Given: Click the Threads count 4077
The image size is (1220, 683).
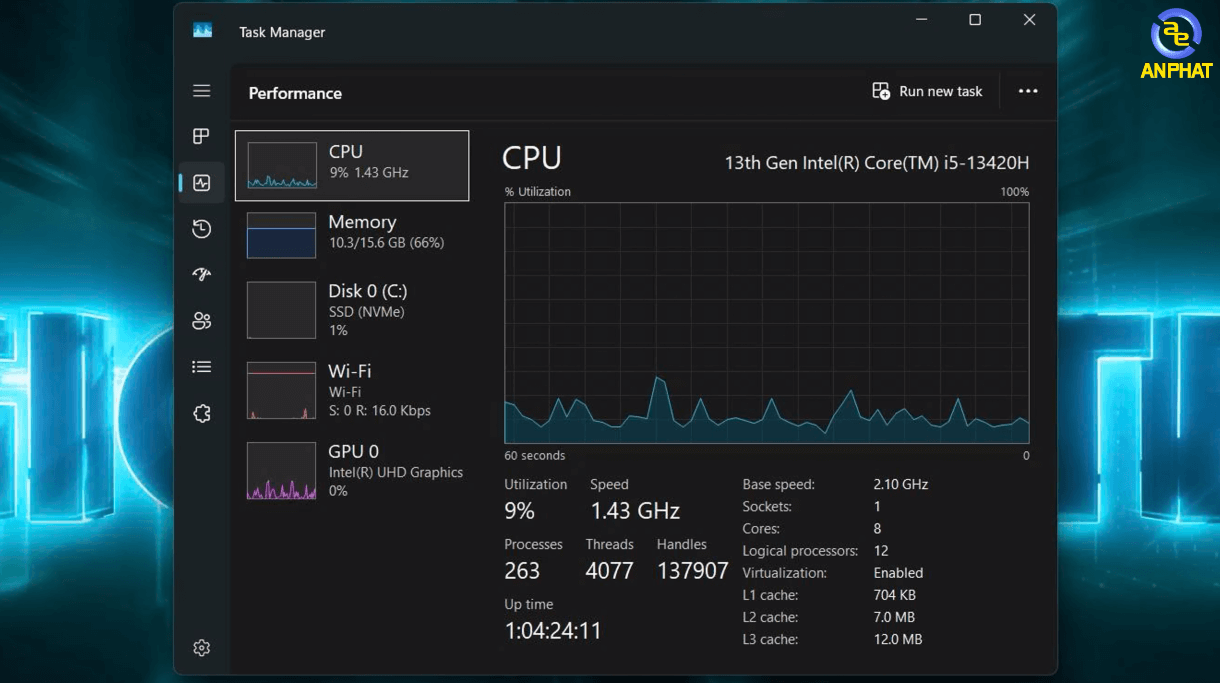Looking at the screenshot, I should (610, 571).
